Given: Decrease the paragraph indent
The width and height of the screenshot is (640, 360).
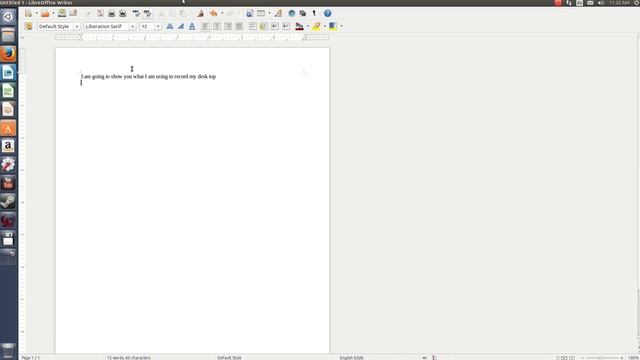Looking at the screenshot, I should coord(275,27).
